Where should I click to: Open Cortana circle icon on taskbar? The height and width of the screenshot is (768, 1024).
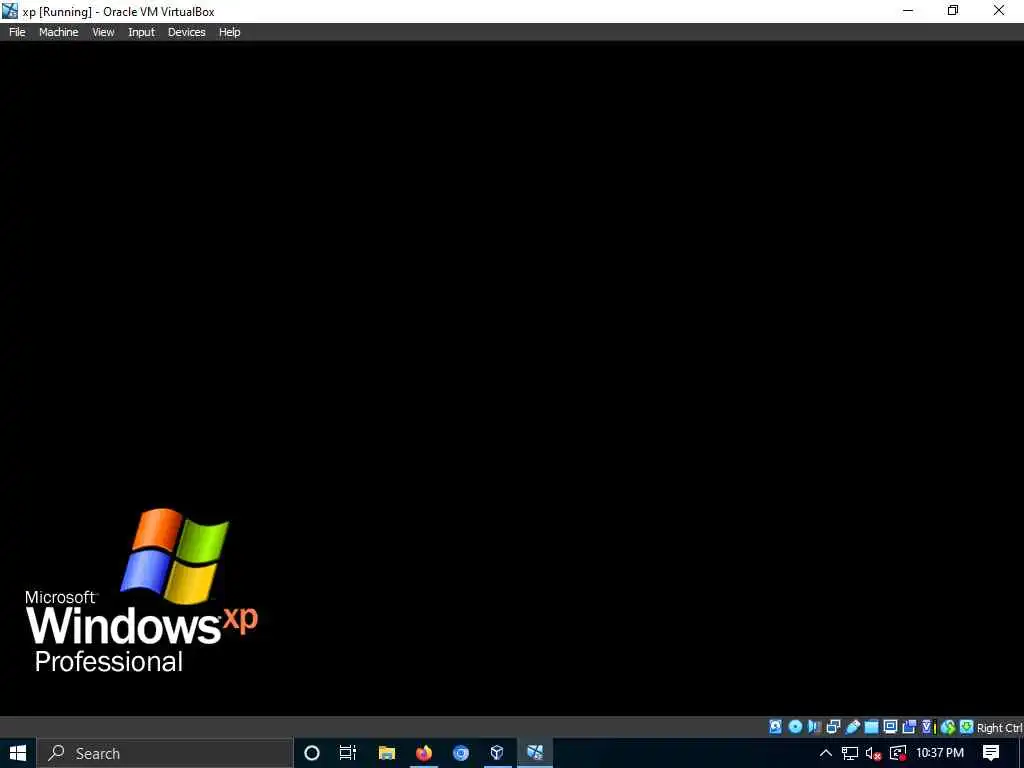click(x=312, y=753)
